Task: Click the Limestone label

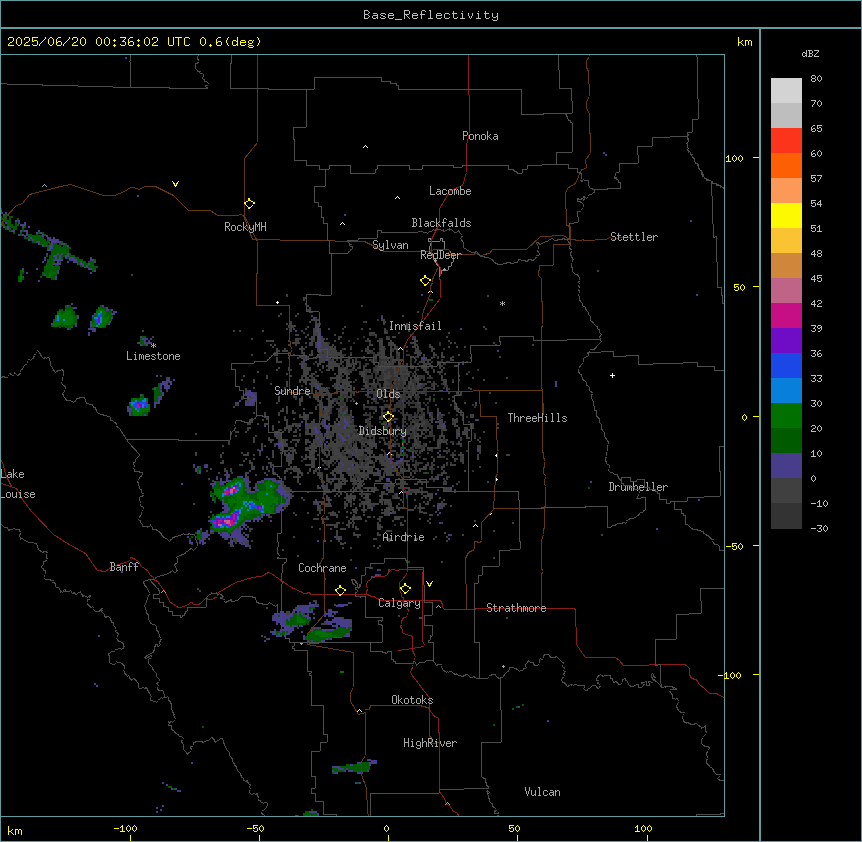Action: tap(153, 356)
